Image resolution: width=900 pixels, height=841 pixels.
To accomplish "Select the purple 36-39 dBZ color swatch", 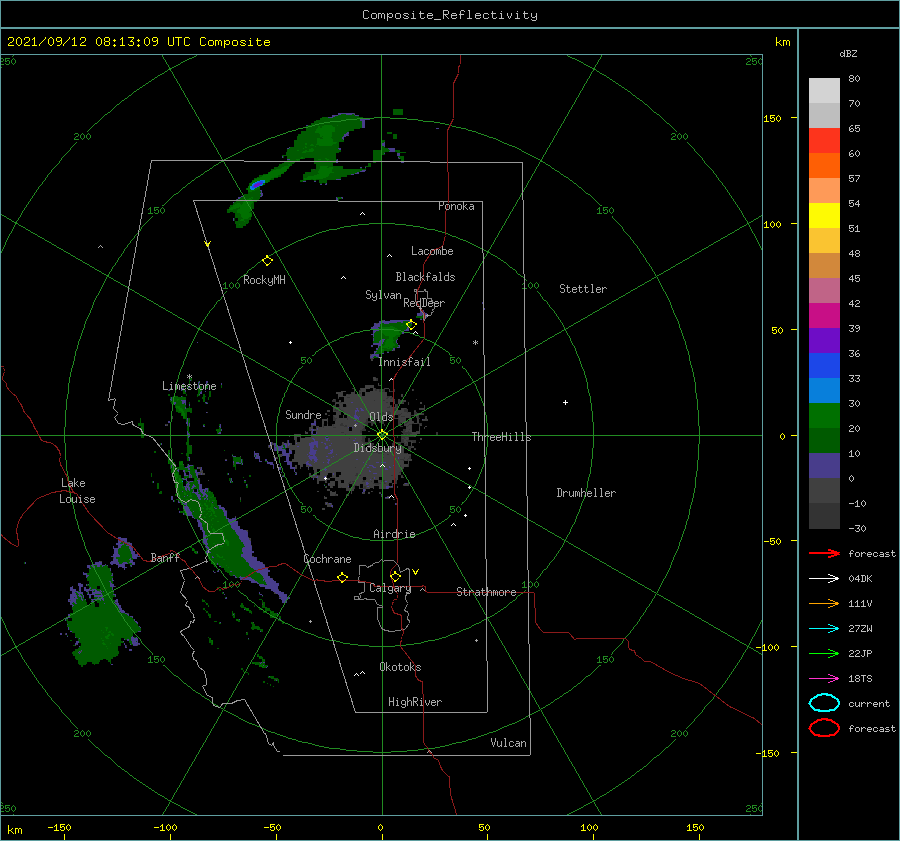I will coord(824,341).
